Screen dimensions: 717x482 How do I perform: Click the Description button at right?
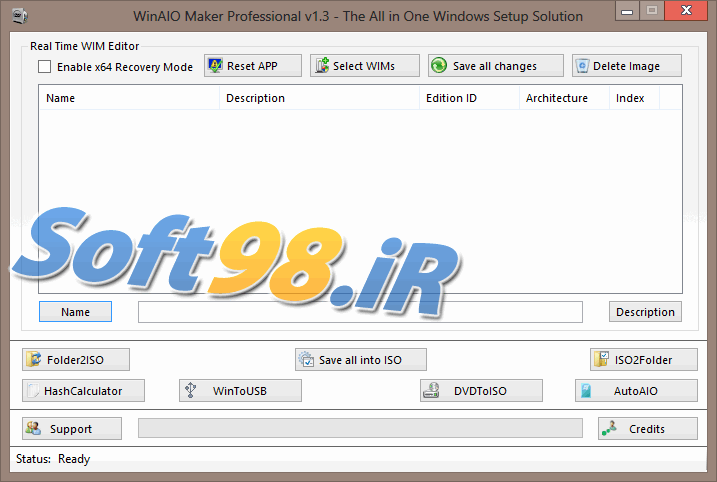pos(645,312)
